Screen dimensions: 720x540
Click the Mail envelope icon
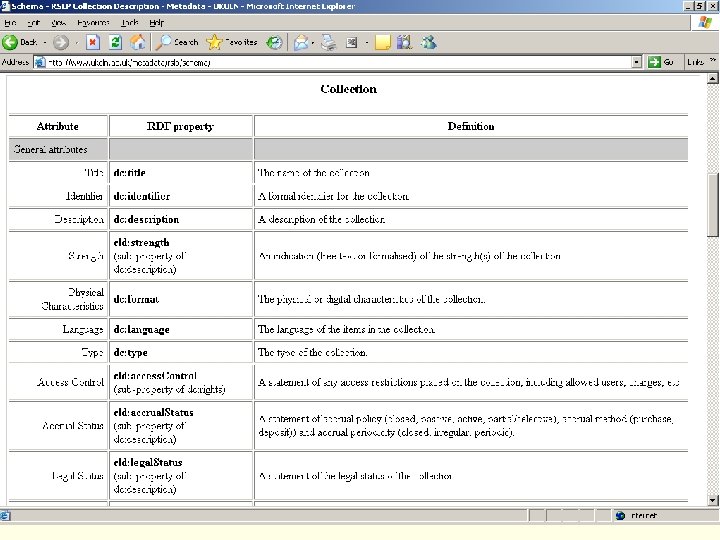(x=301, y=42)
